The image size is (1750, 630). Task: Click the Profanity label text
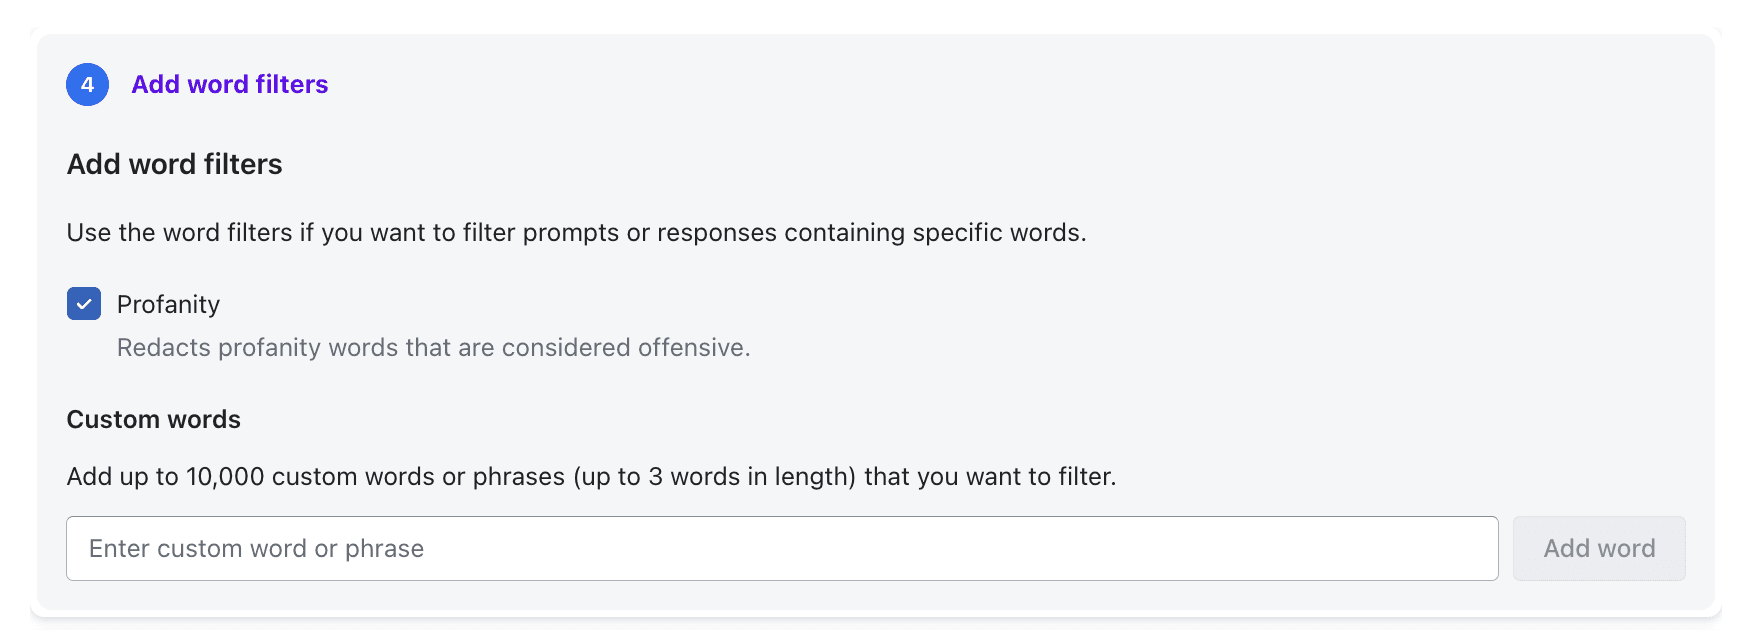pos(168,303)
